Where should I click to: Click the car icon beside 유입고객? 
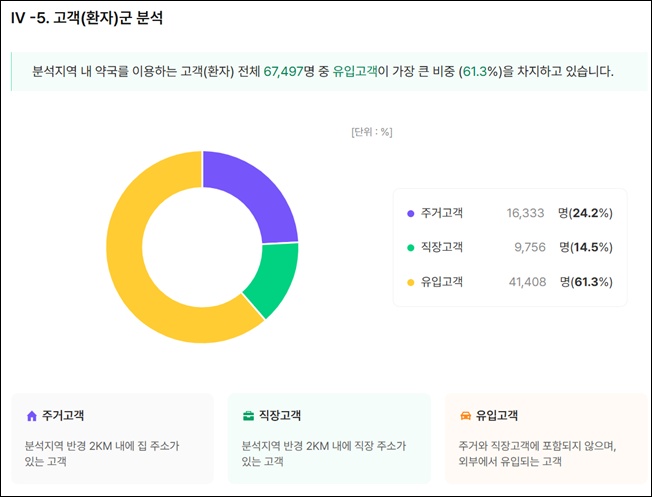[465, 415]
